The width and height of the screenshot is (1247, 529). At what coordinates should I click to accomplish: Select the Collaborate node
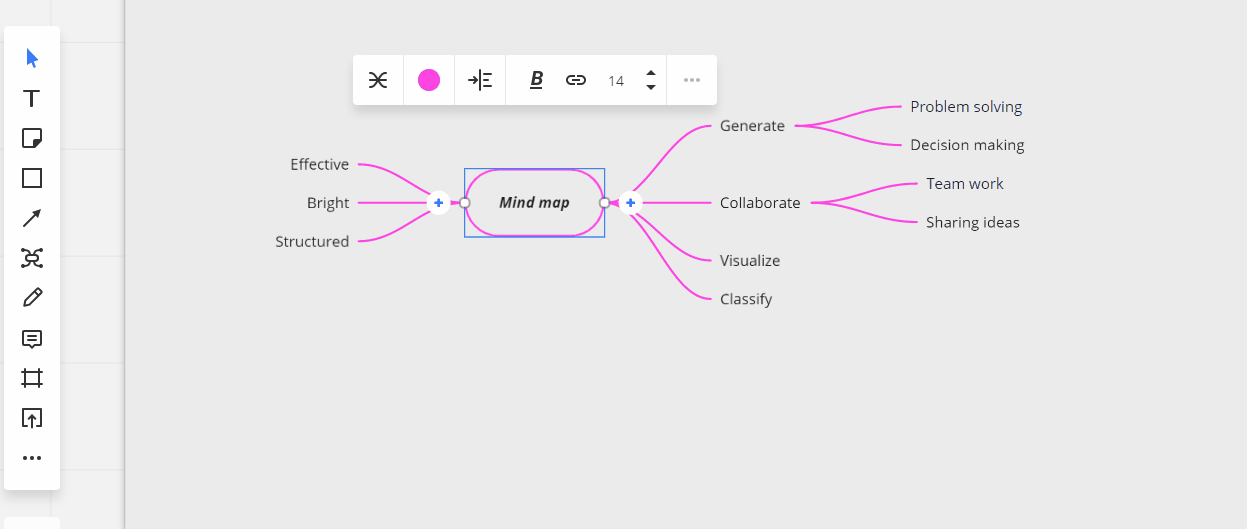[x=760, y=203]
